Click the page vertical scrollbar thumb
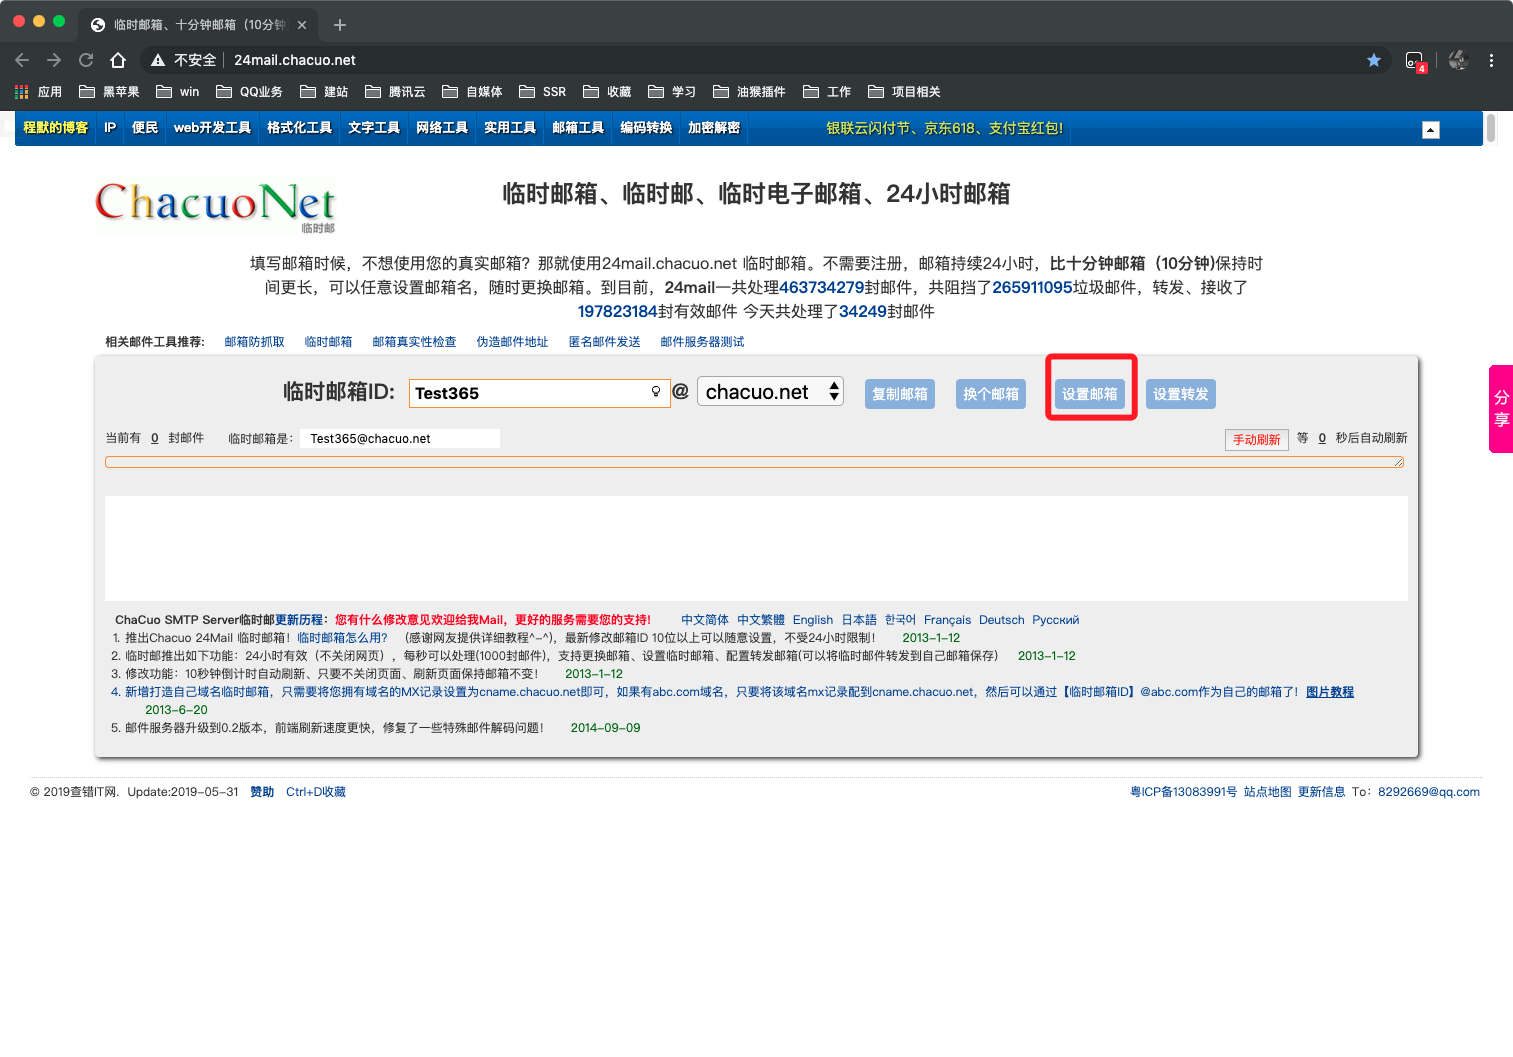1513x1057 pixels. (x=1491, y=128)
